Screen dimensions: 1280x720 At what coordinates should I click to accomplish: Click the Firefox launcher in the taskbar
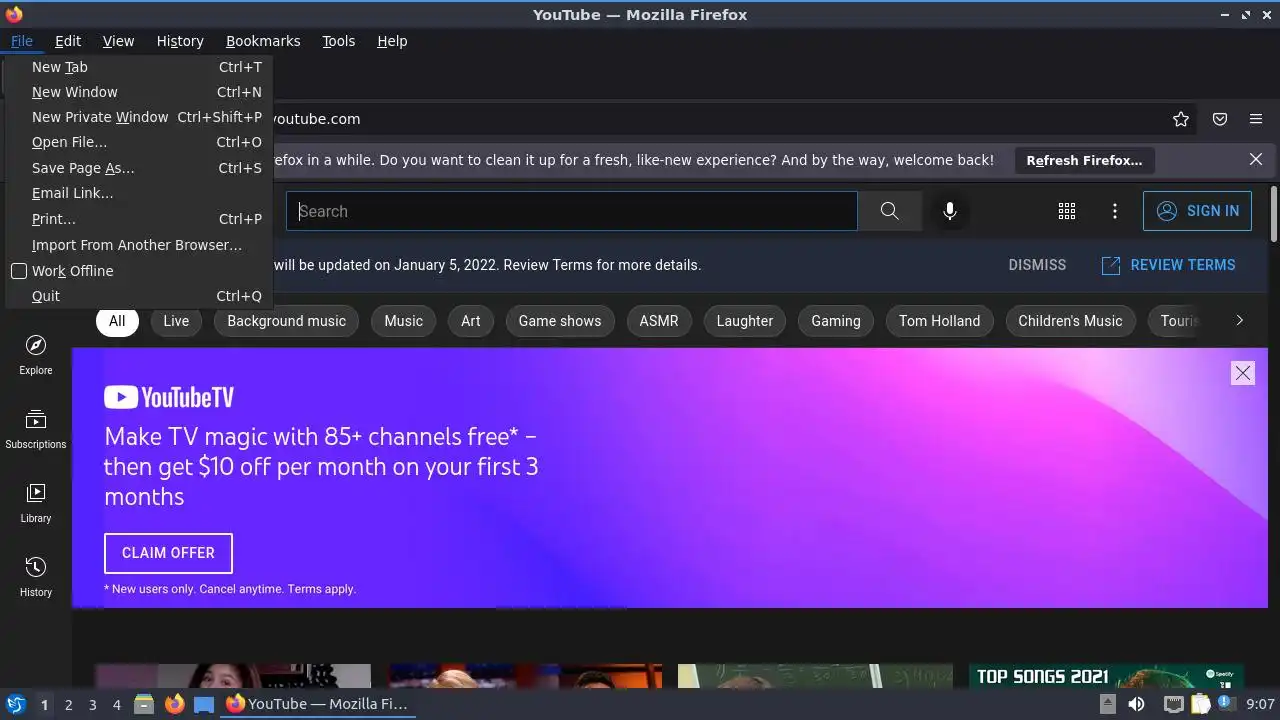pos(174,704)
